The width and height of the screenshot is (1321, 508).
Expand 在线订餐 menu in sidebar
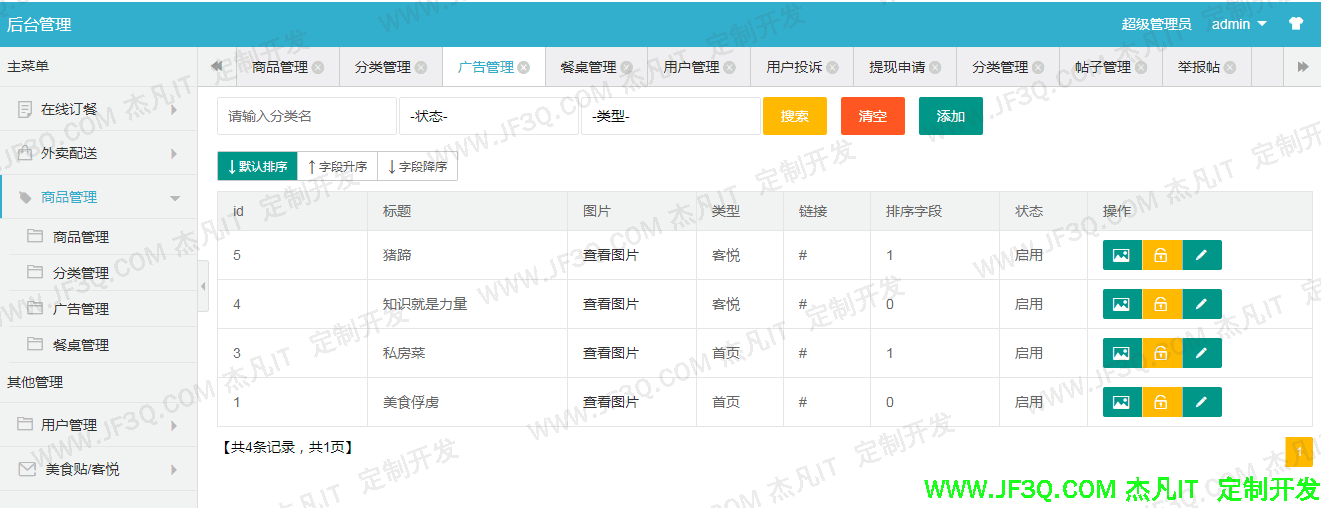click(98, 109)
